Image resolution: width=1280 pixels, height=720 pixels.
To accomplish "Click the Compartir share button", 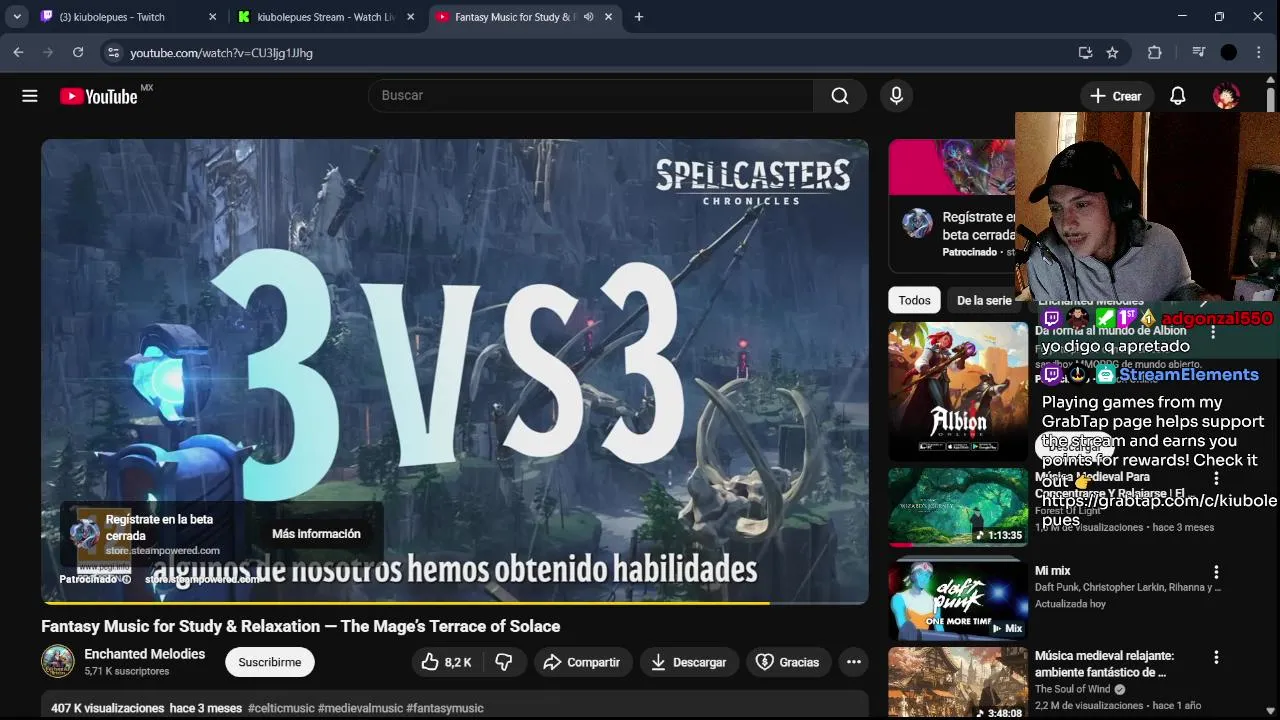I will point(582,662).
